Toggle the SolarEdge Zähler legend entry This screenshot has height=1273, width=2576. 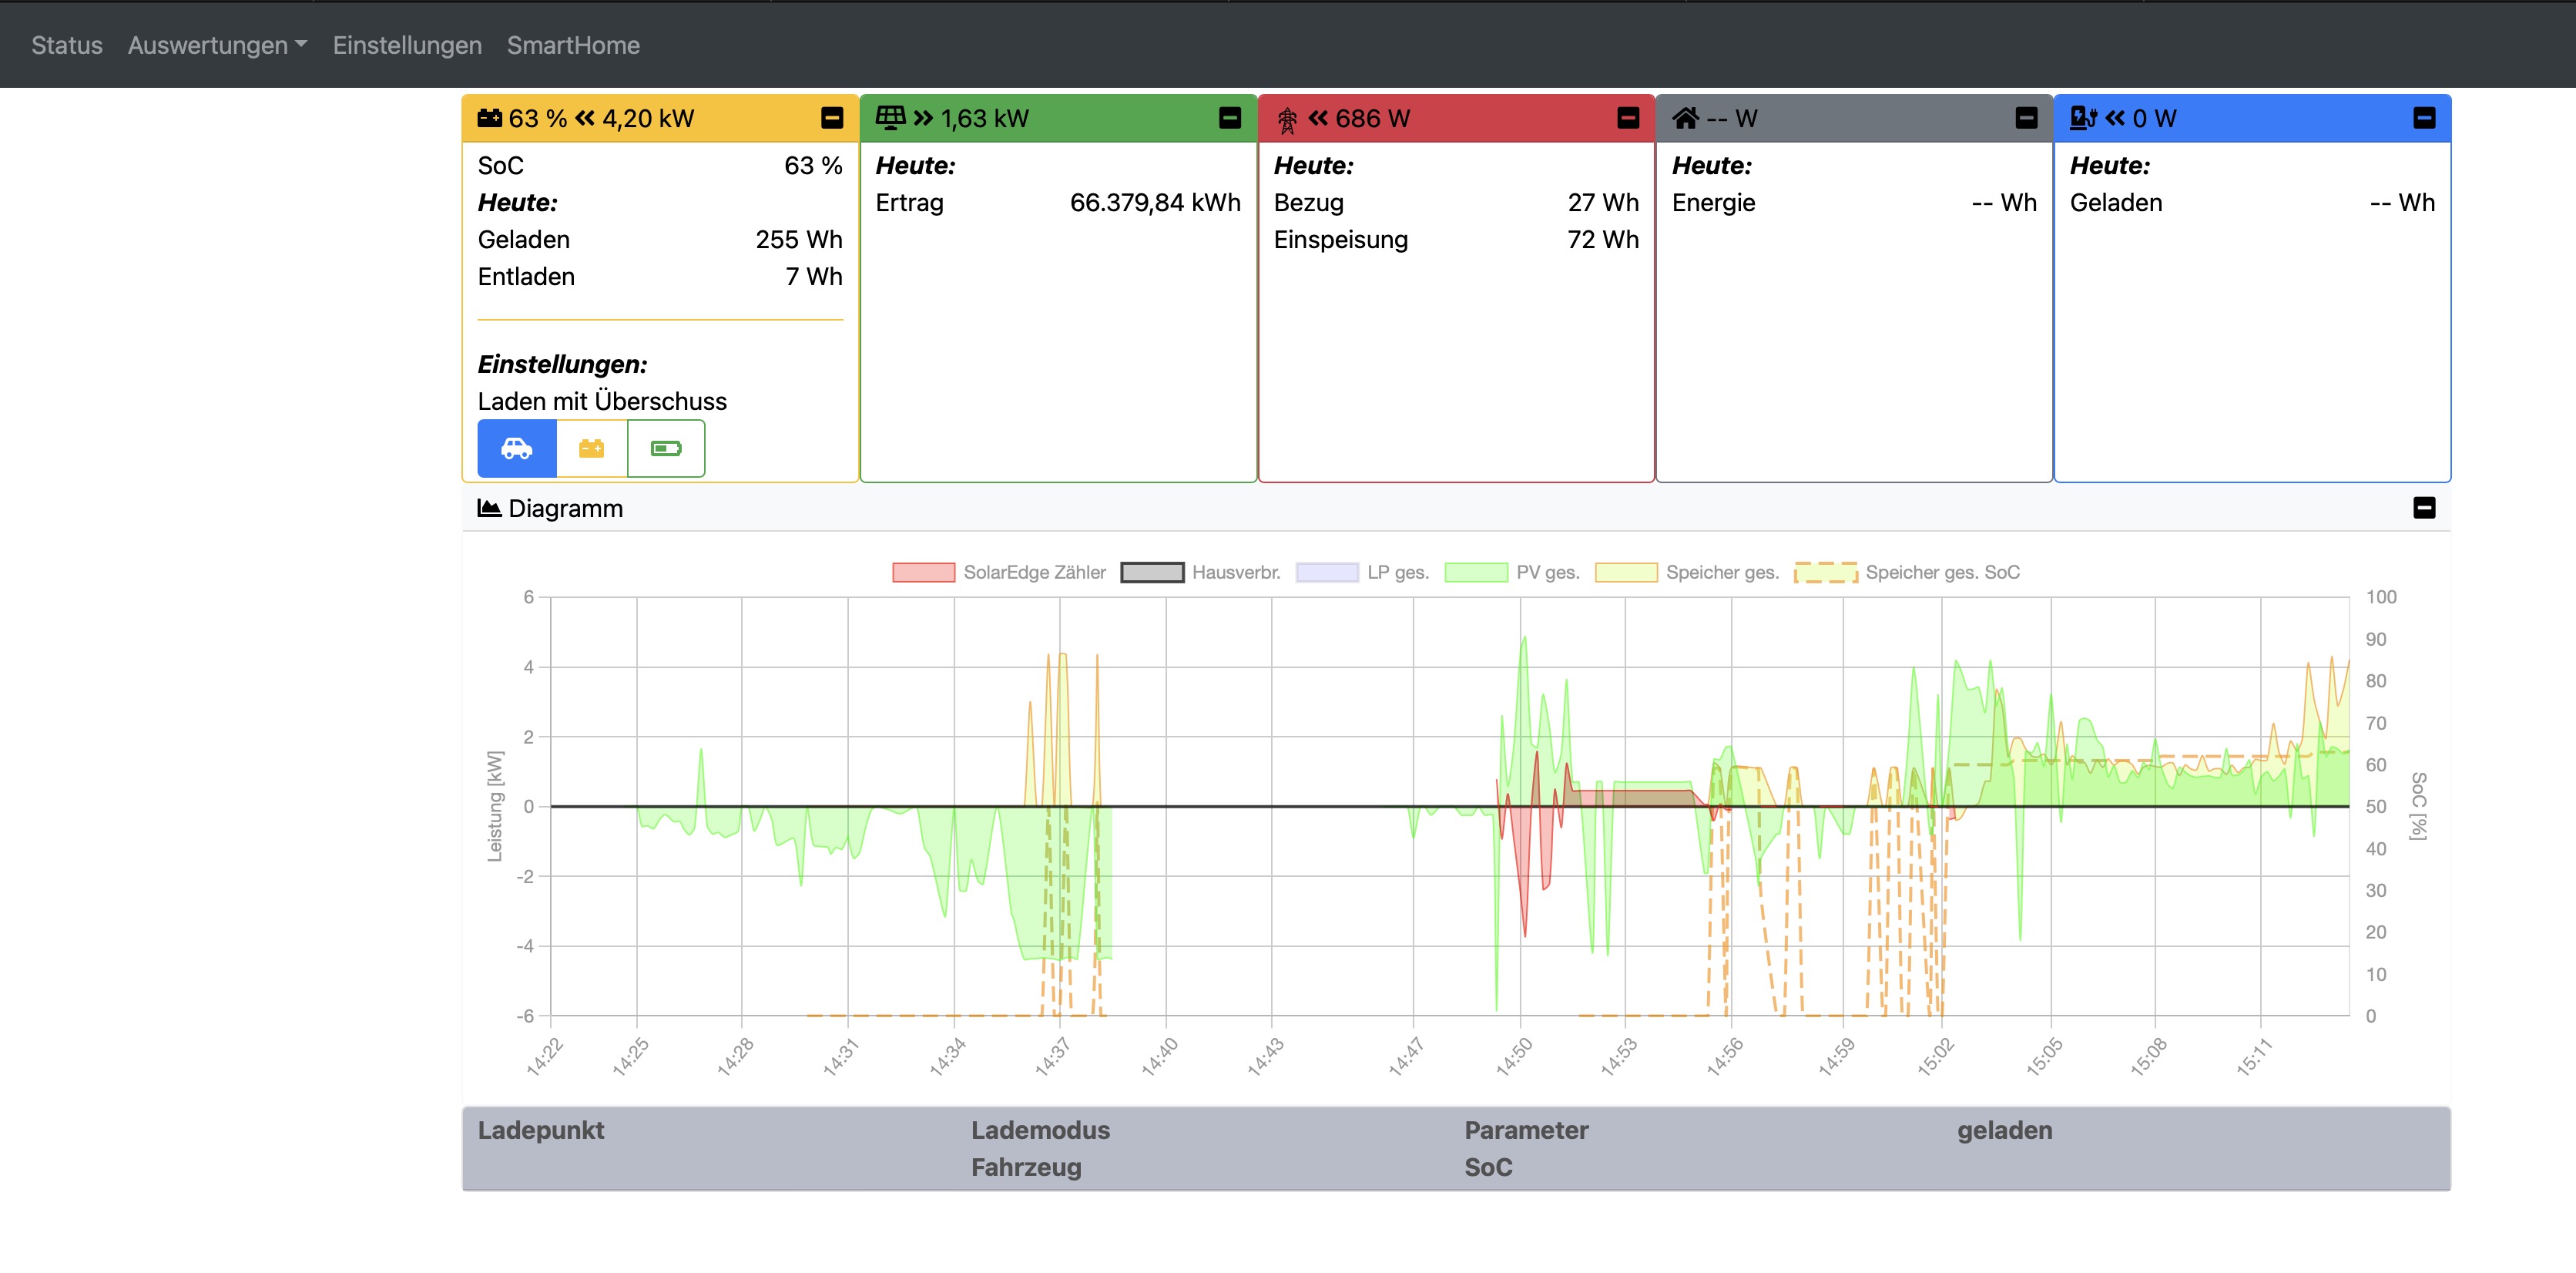click(1034, 572)
